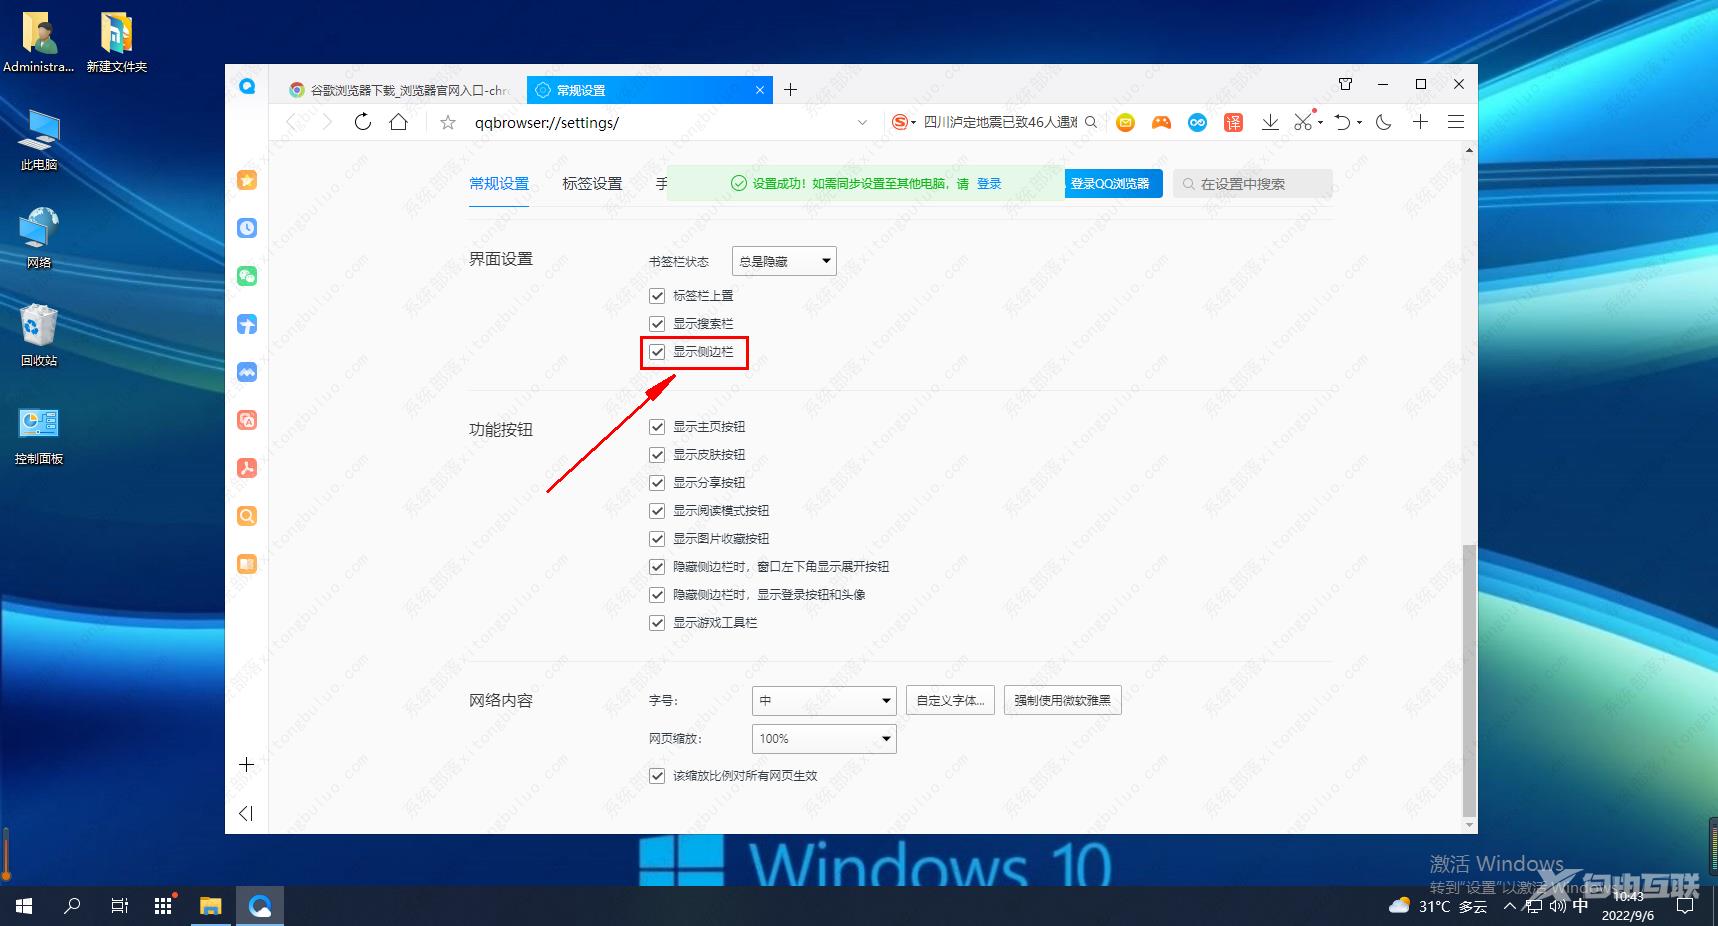Toggle the 显示游戏工具栏 checkbox
1718x926 pixels.
[657, 623]
